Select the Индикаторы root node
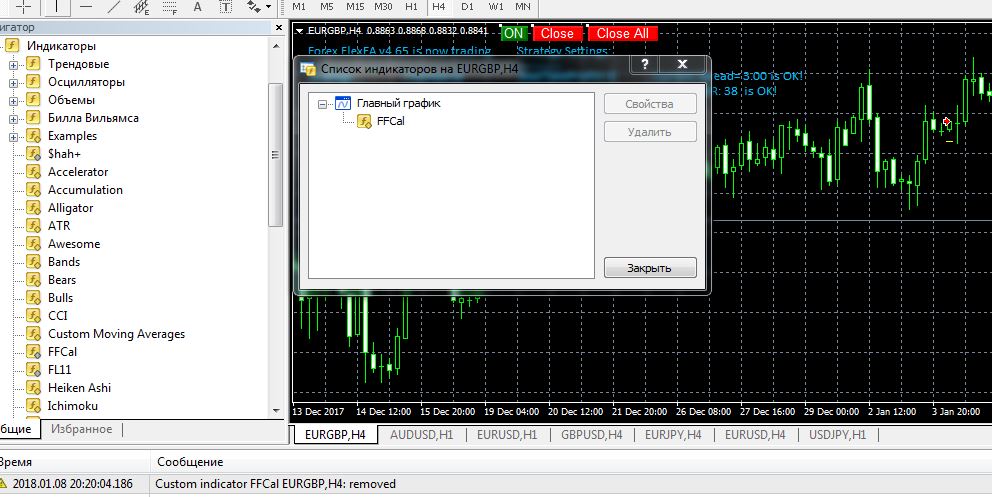 tap(61, 46)
